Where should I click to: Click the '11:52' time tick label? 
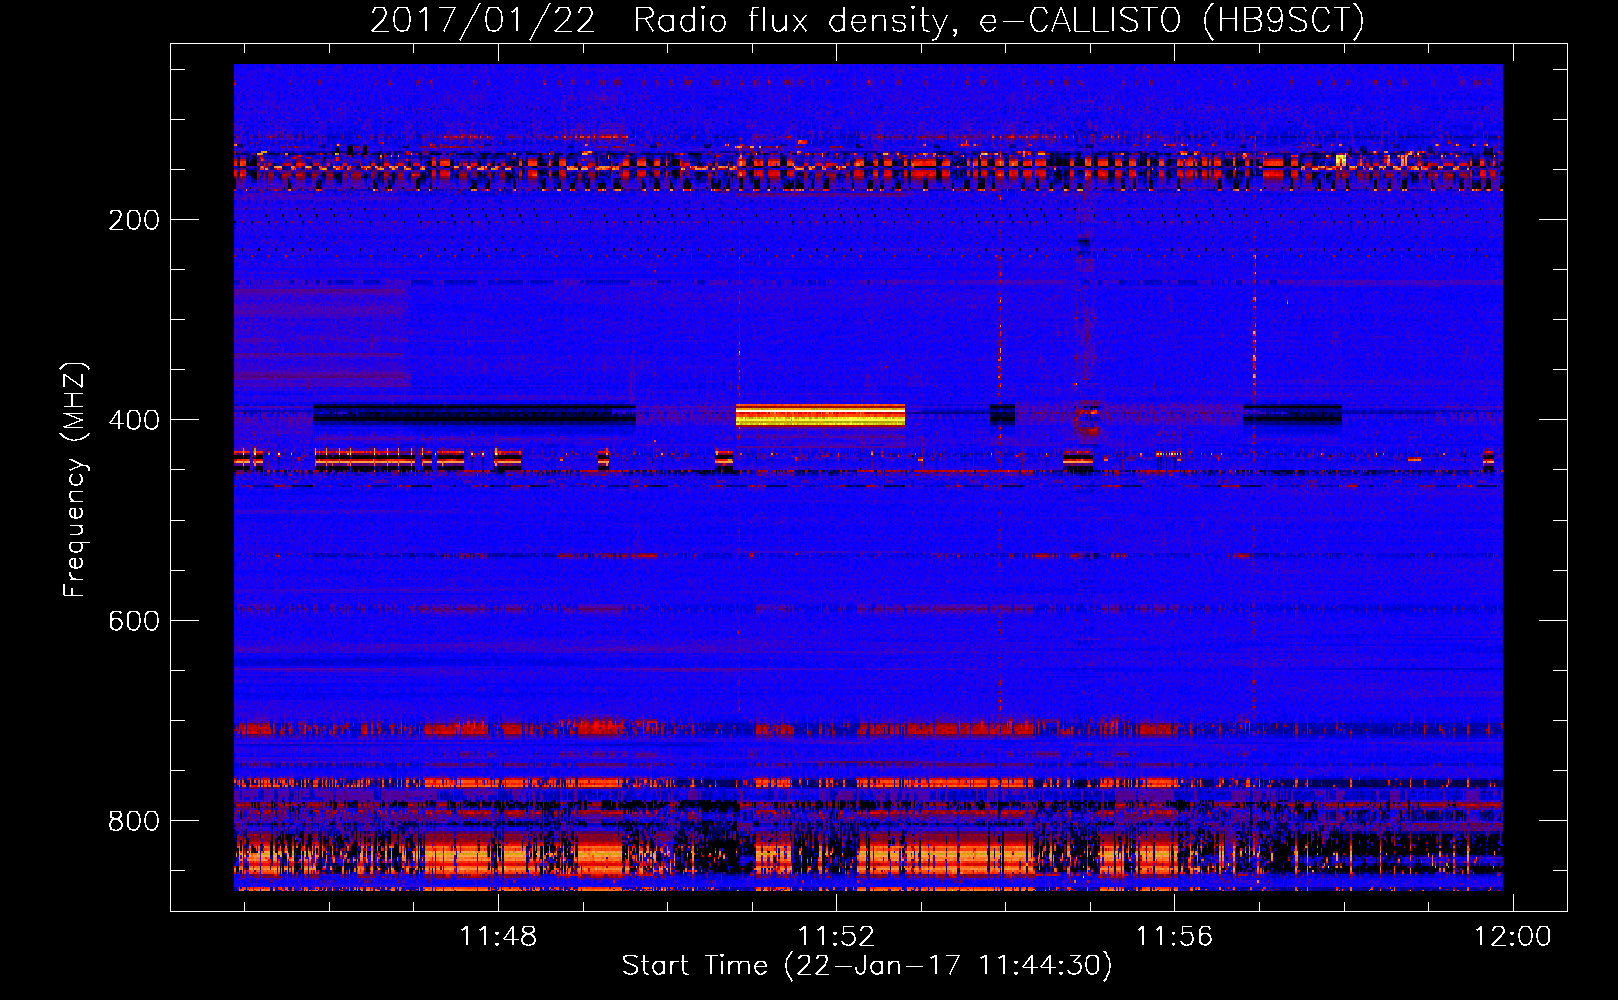(x=836, y=936)
